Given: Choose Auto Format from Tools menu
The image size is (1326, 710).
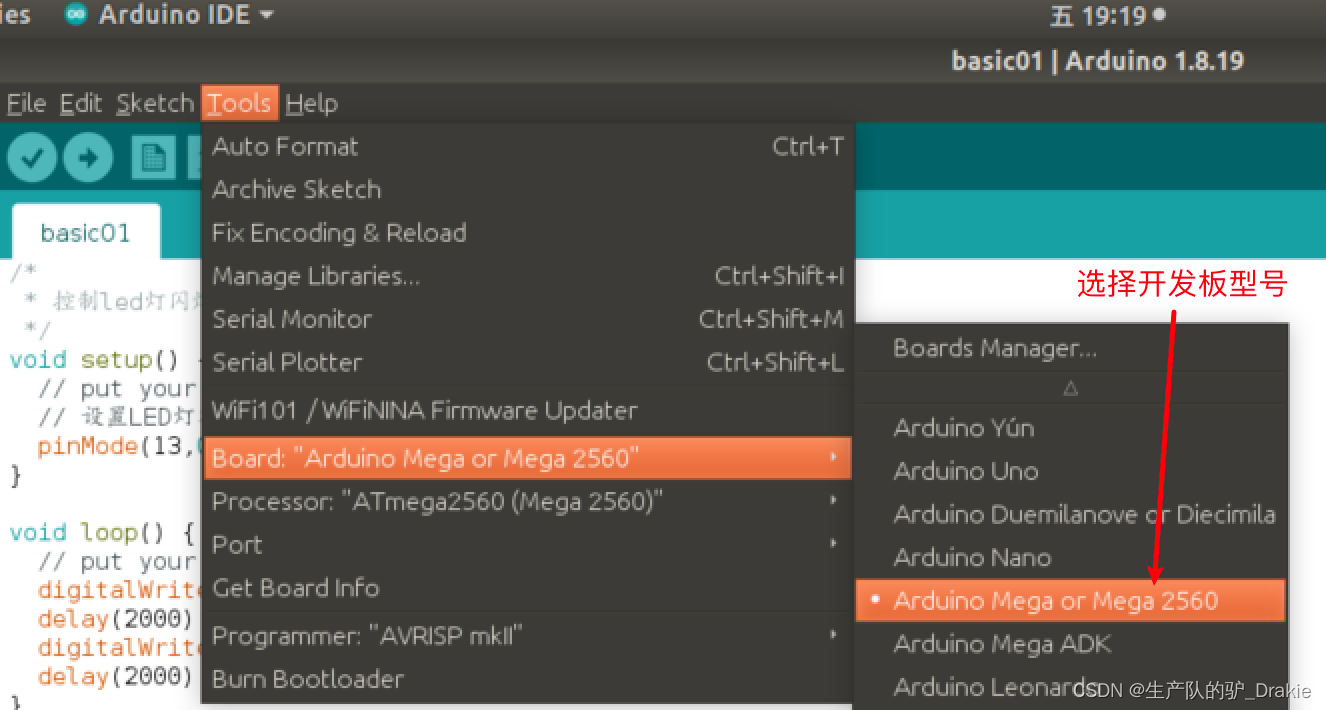Looking at the screenshot, I should (x=528, y=146).
